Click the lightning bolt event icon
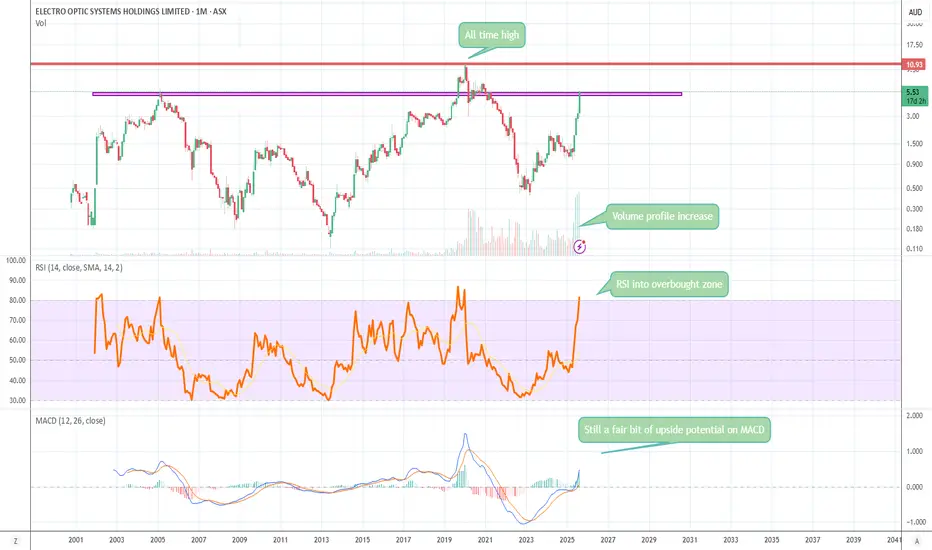Image resolution: width=932 pixels, height=550 pixels. (x=580, y=246)
